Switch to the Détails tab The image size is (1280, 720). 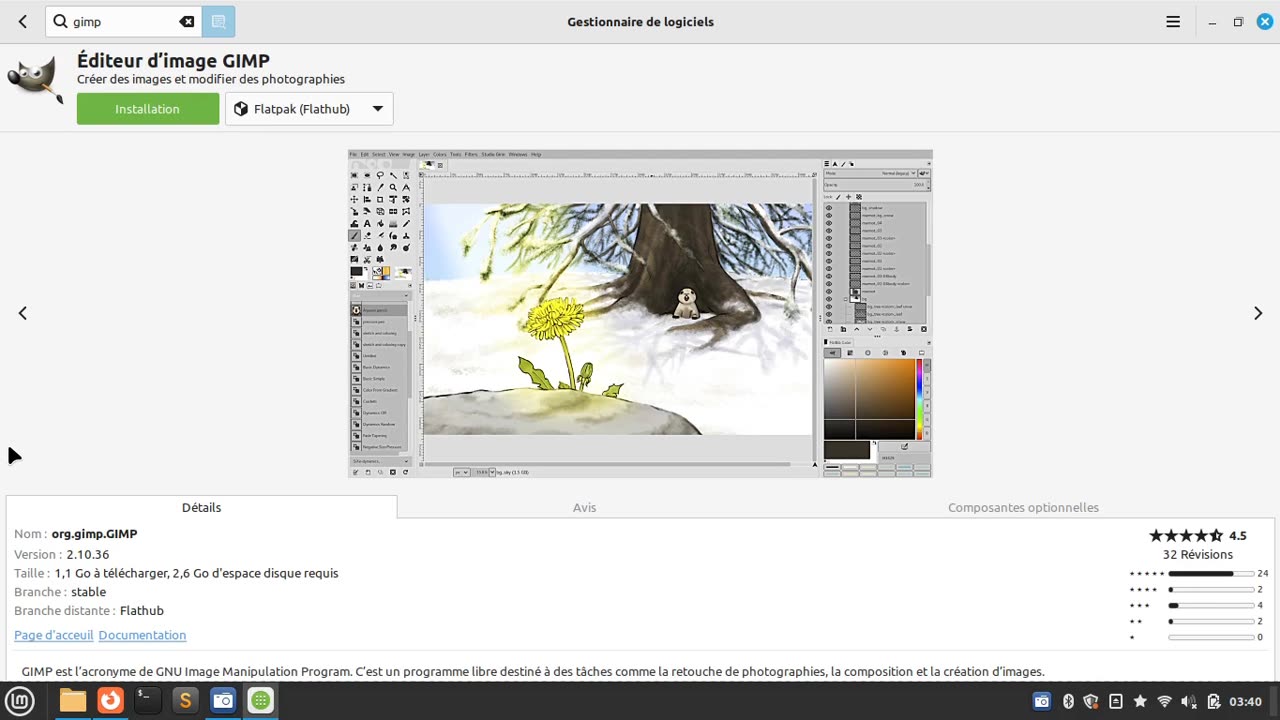coord(201,507)
